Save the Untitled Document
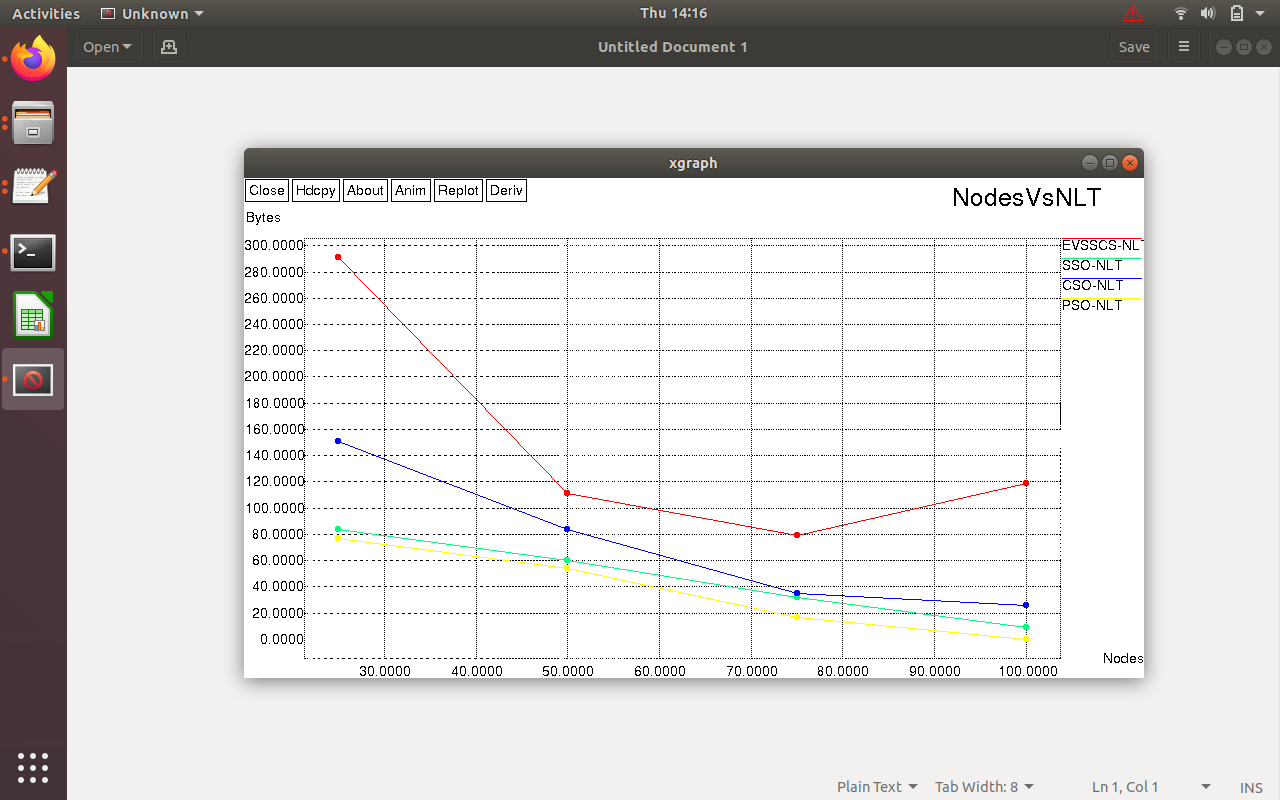The image size is (1280, 800). 1134,47
